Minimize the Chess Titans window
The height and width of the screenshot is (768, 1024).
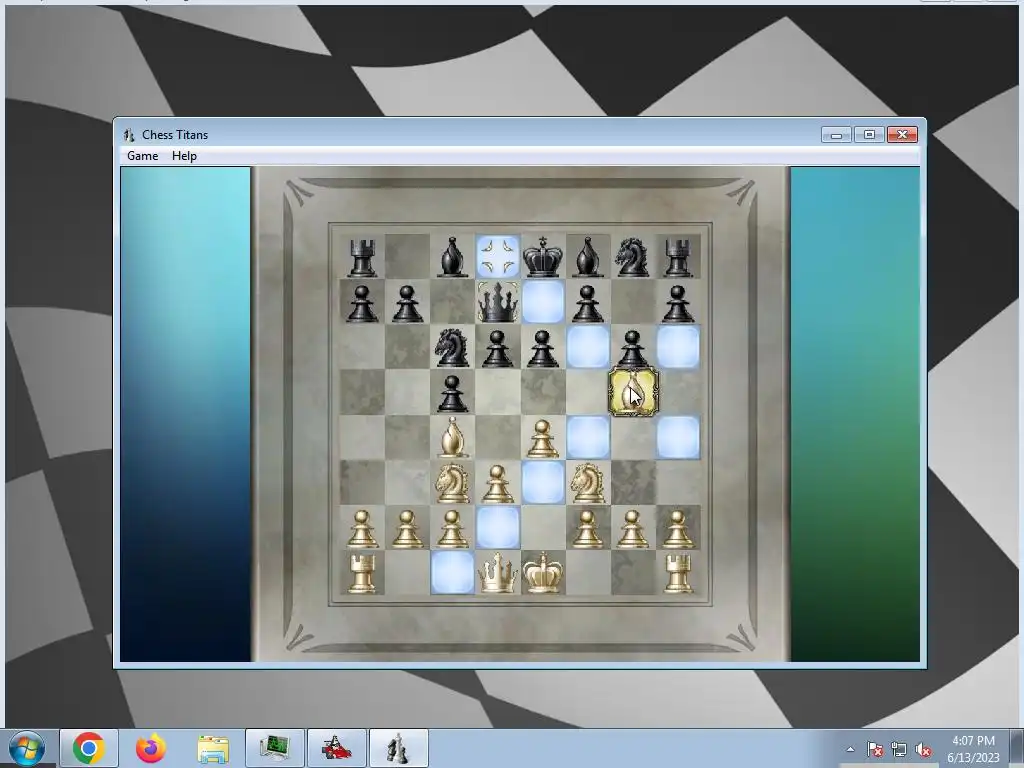click(x=837, y=135)
